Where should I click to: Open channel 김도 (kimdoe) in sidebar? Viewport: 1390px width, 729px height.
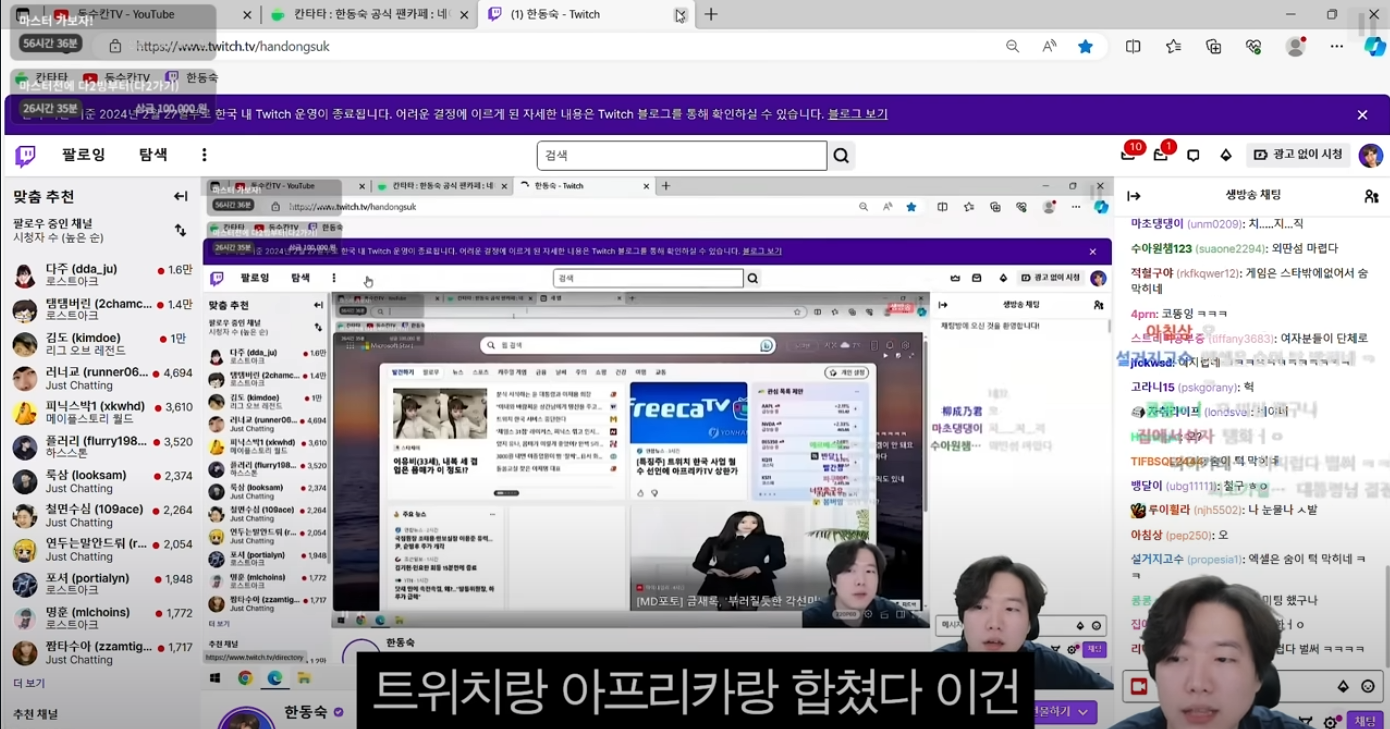click(x=100, y=344)
